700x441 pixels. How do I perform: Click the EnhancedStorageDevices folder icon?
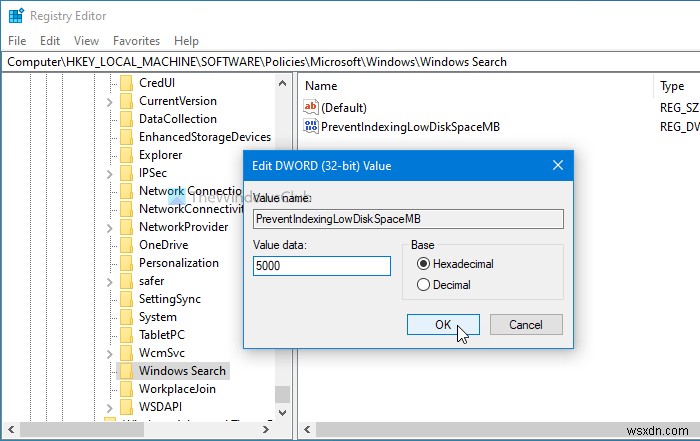click(126, 137)
